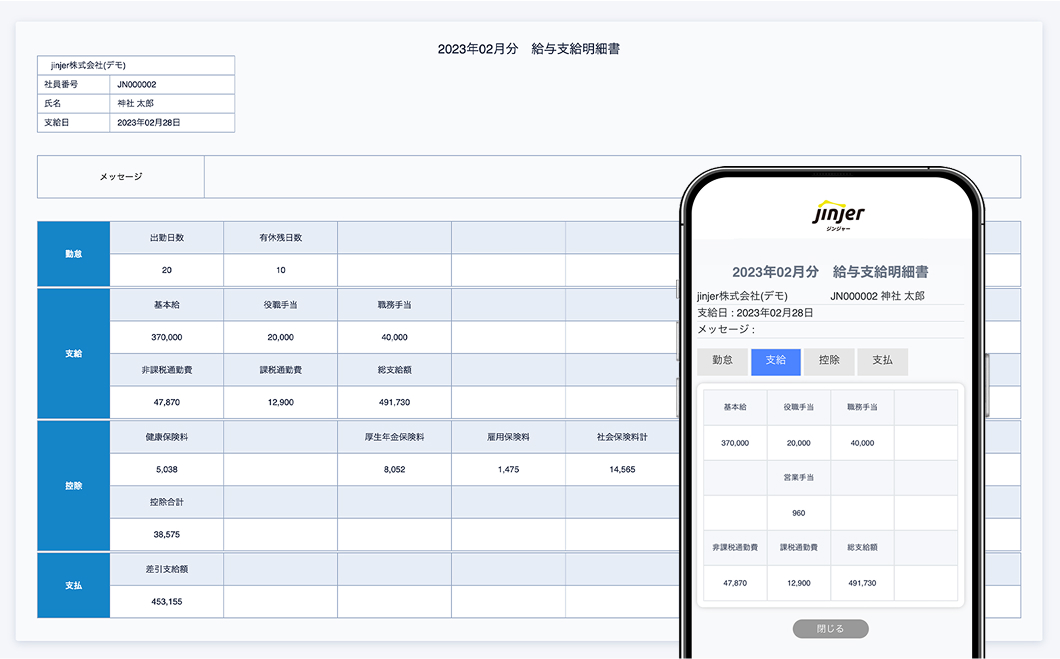This screenshot has height=659, width=1060.
Task: Click the jinjer logo on the phone screen
Action: coord(838,215)
